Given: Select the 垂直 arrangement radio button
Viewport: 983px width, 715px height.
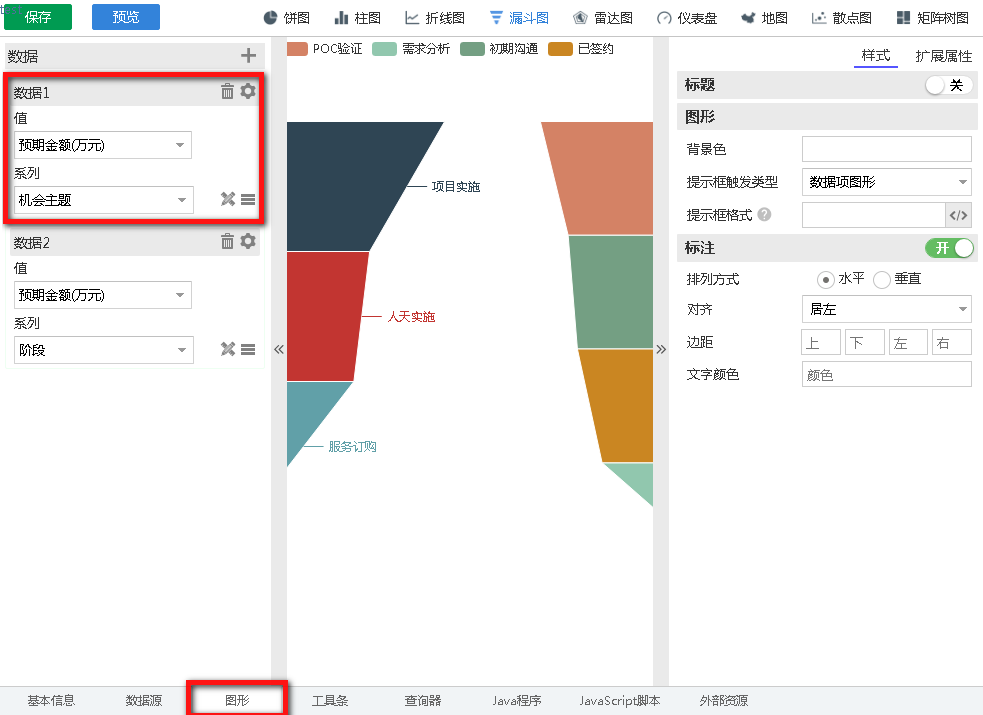Looking at the screenshot, I should pyautogui.click(x=881, y=279).
